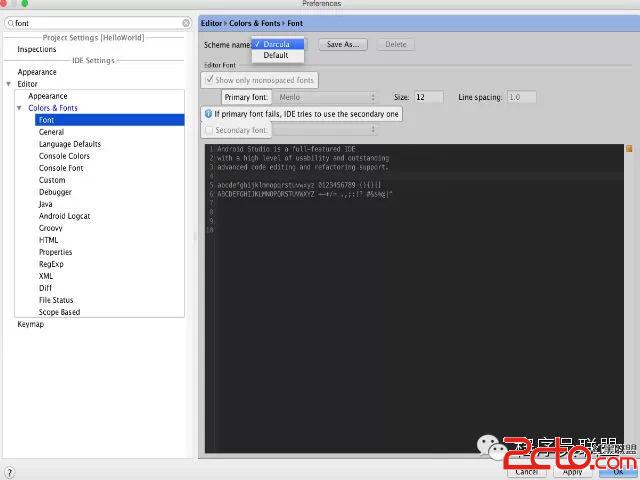Select Debugger color settings
The width and height of the screenshot is (640, 480).
point(55,192)
